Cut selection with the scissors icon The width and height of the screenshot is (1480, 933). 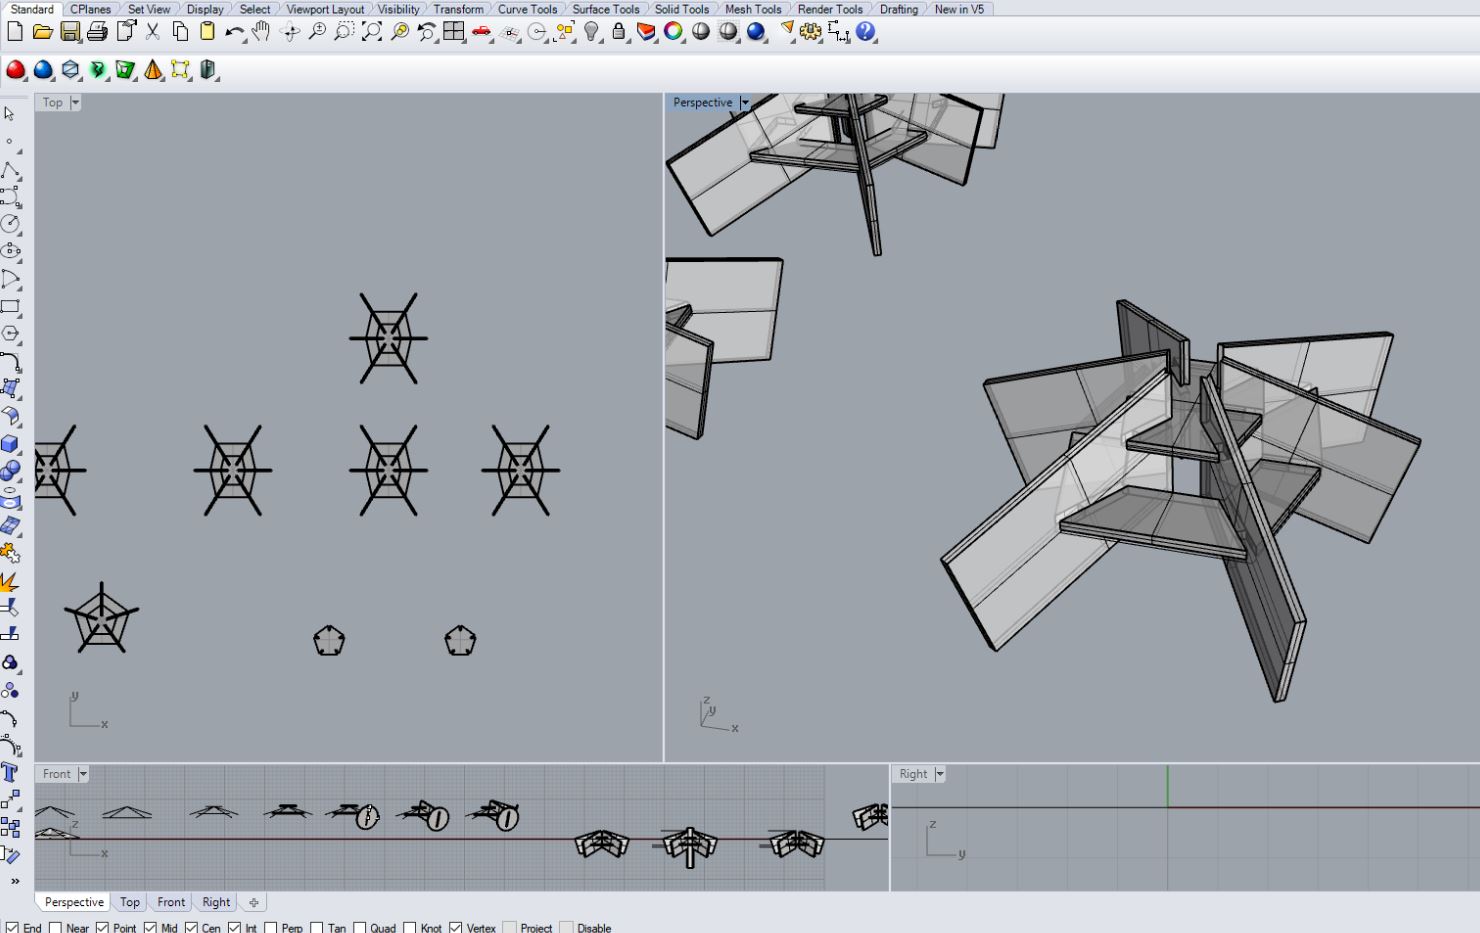153,32
